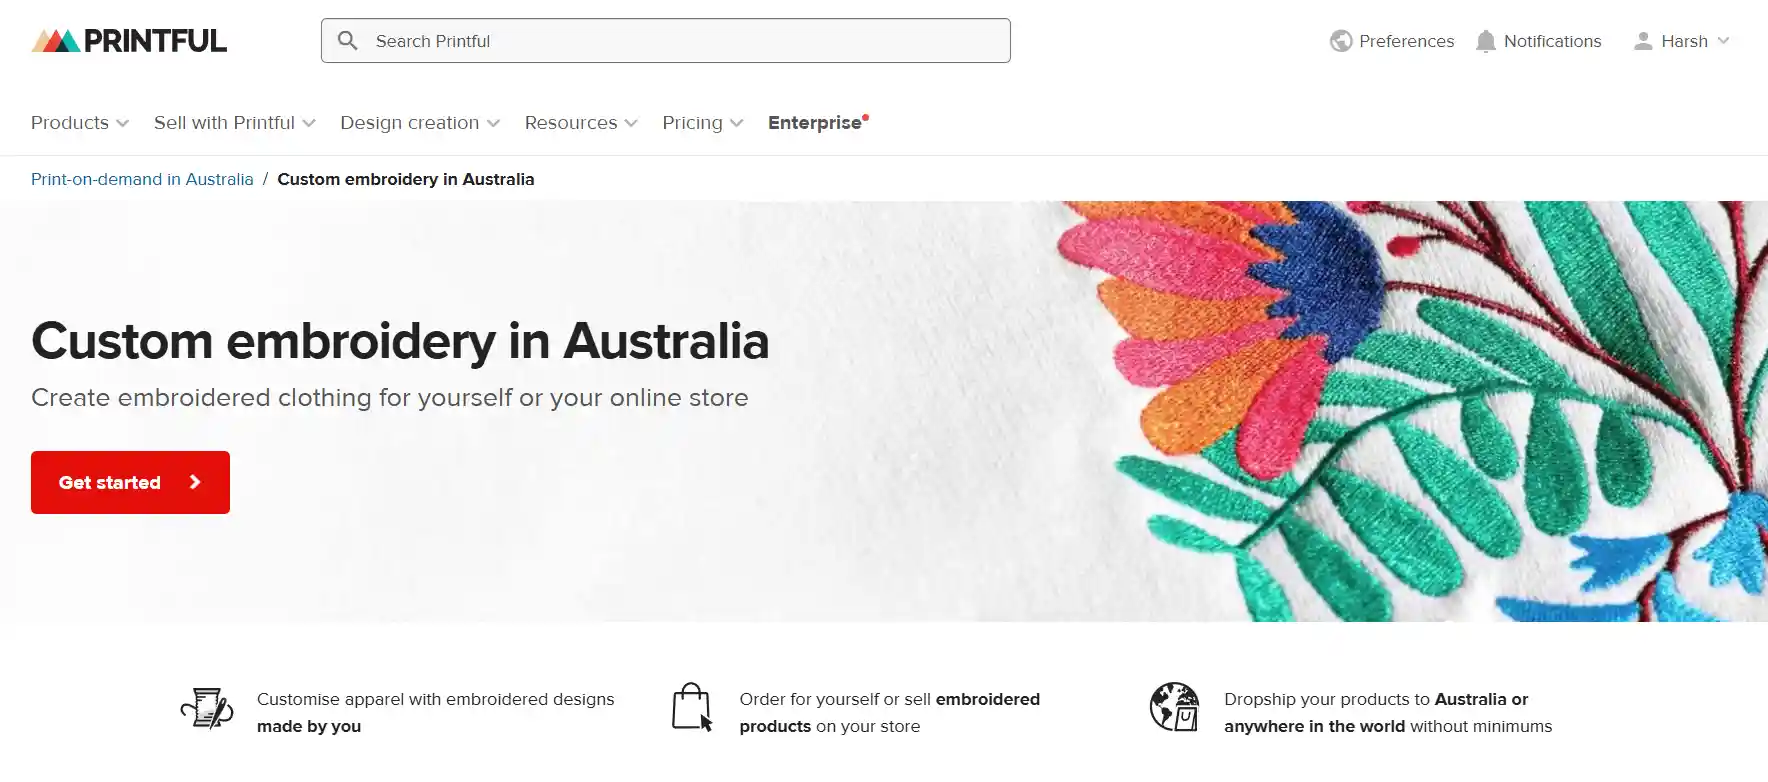
Task: Go to the Enterprise page
Action: pyautogui.click(x=815, y=122)
